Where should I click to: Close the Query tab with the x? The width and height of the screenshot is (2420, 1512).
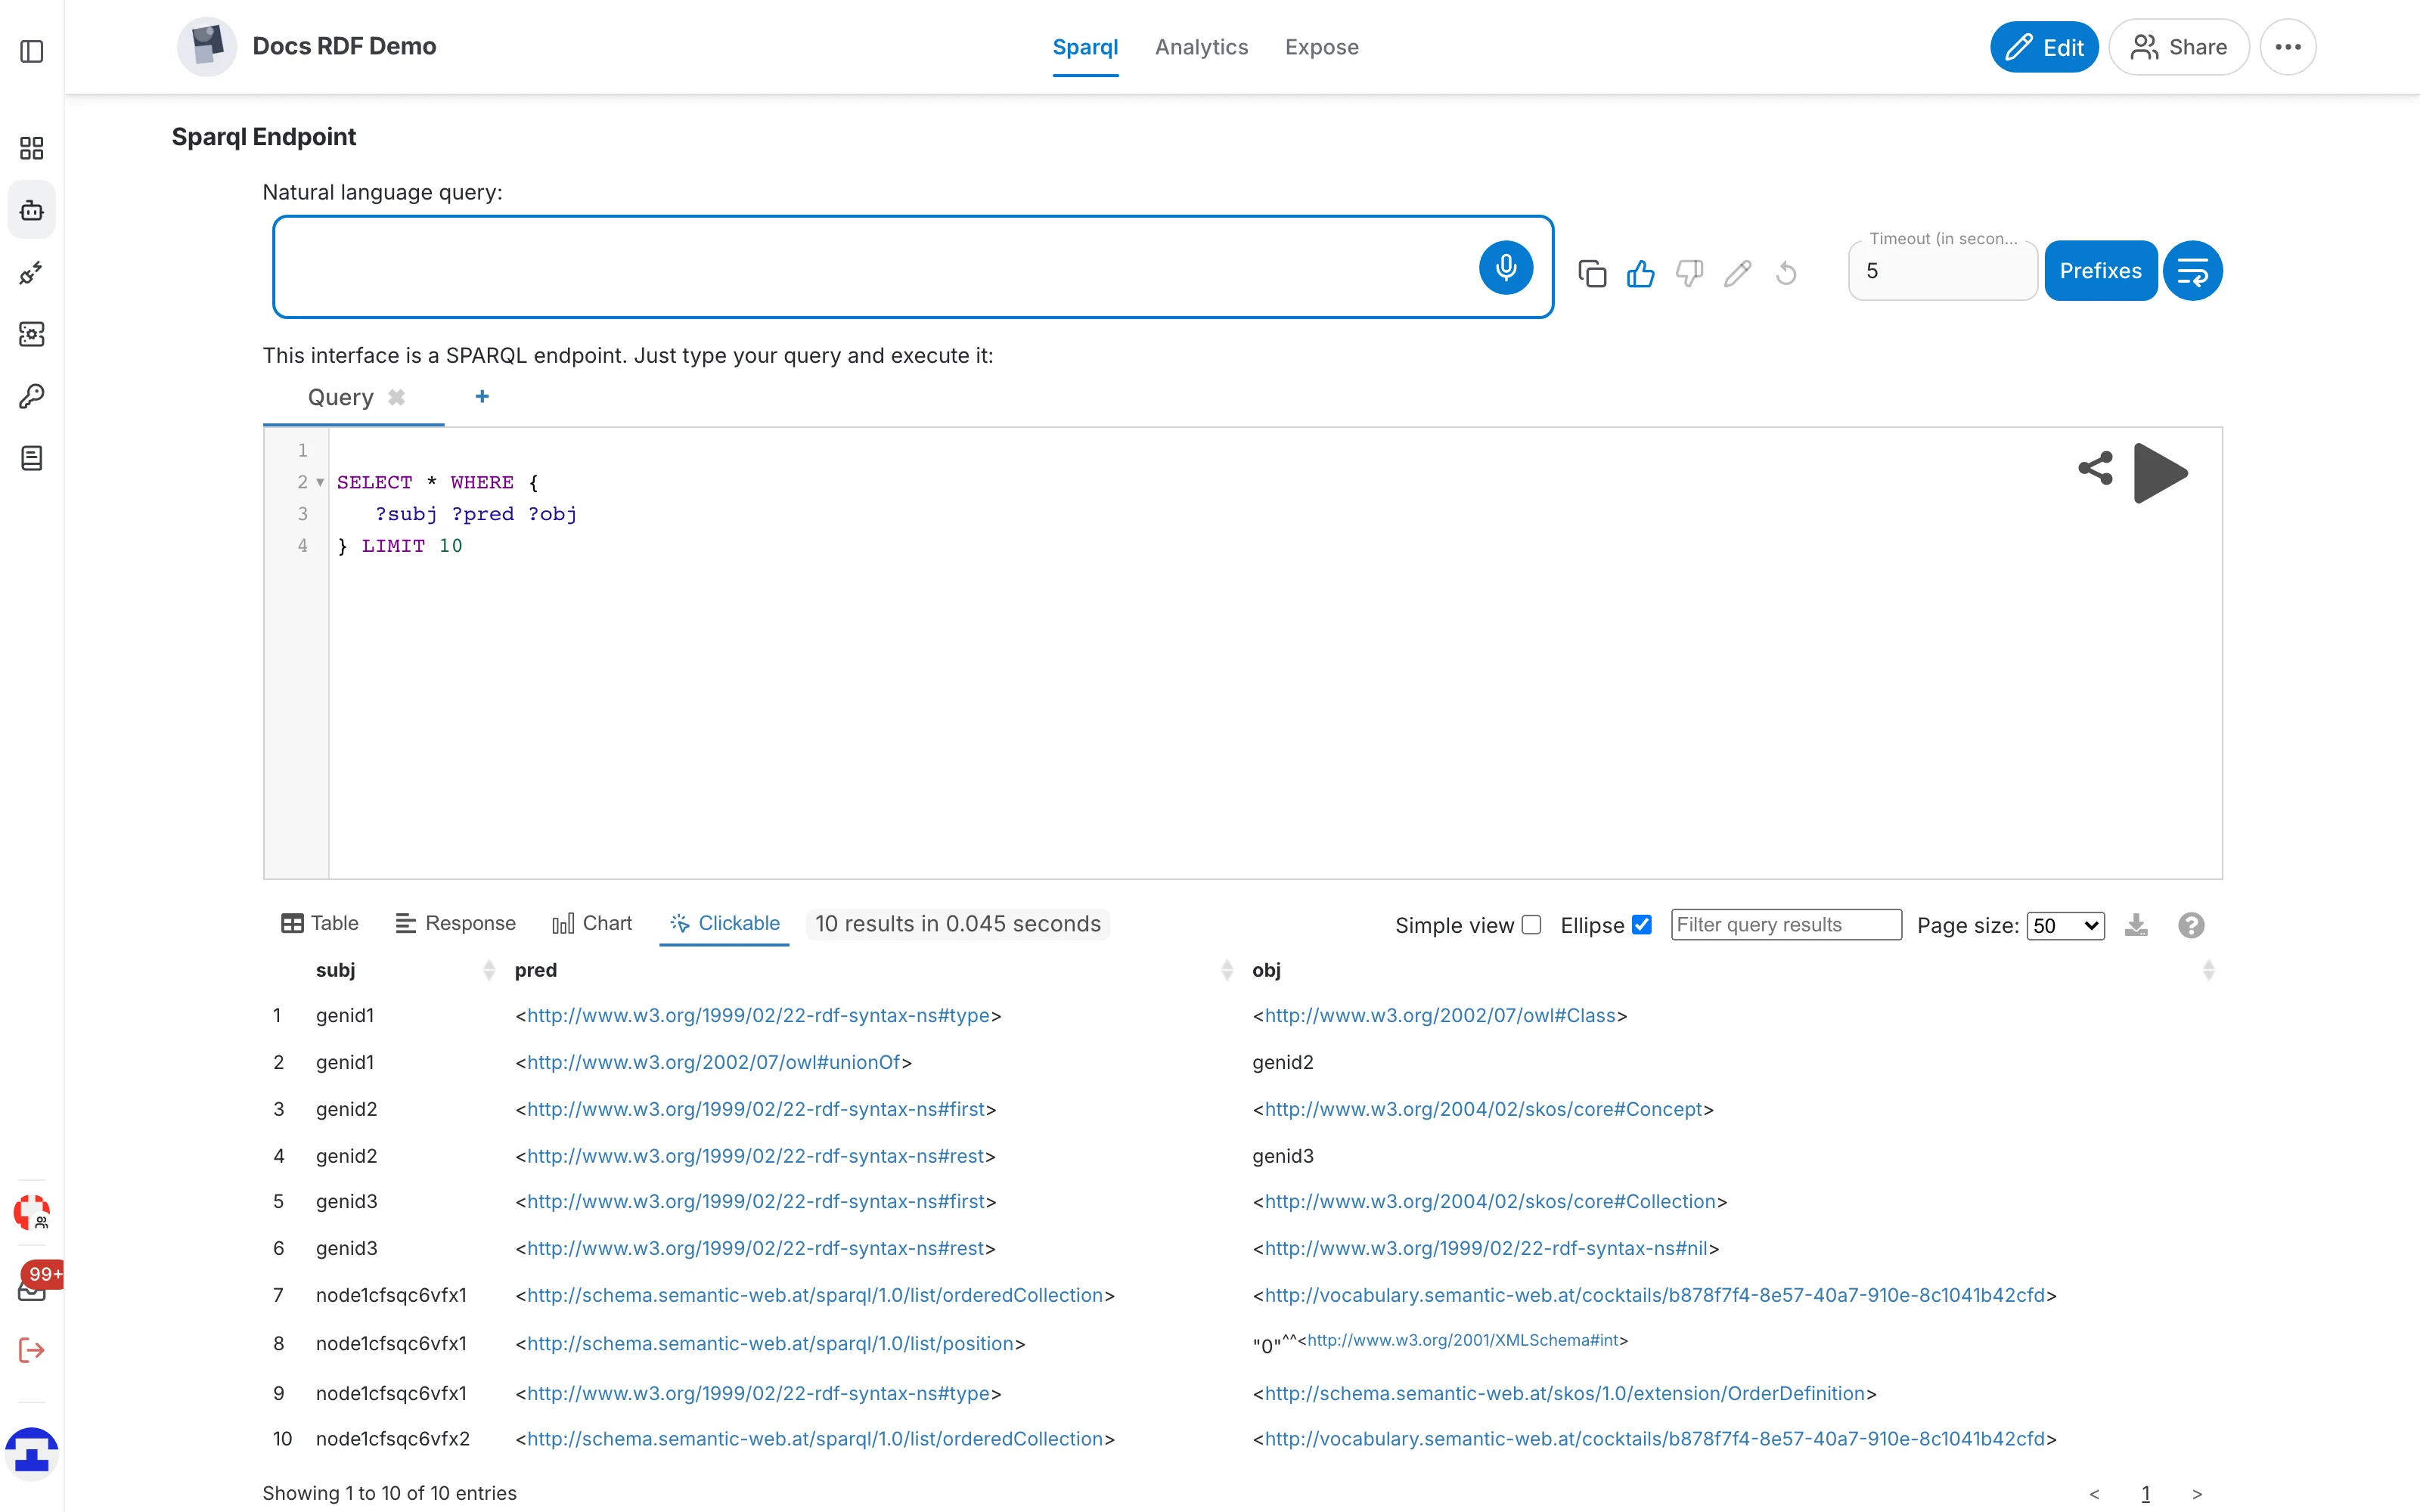397,397
